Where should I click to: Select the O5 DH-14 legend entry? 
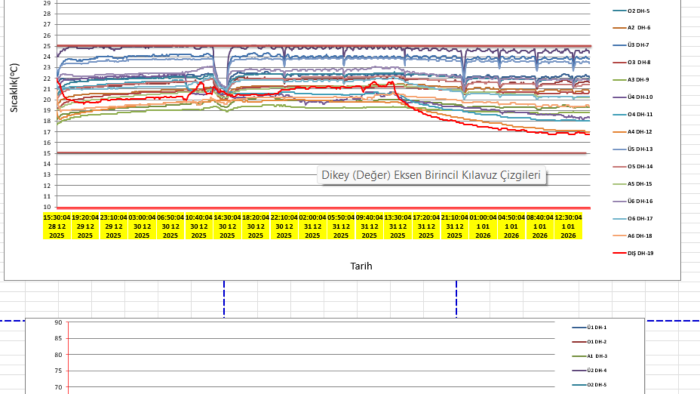coord(633,166)
